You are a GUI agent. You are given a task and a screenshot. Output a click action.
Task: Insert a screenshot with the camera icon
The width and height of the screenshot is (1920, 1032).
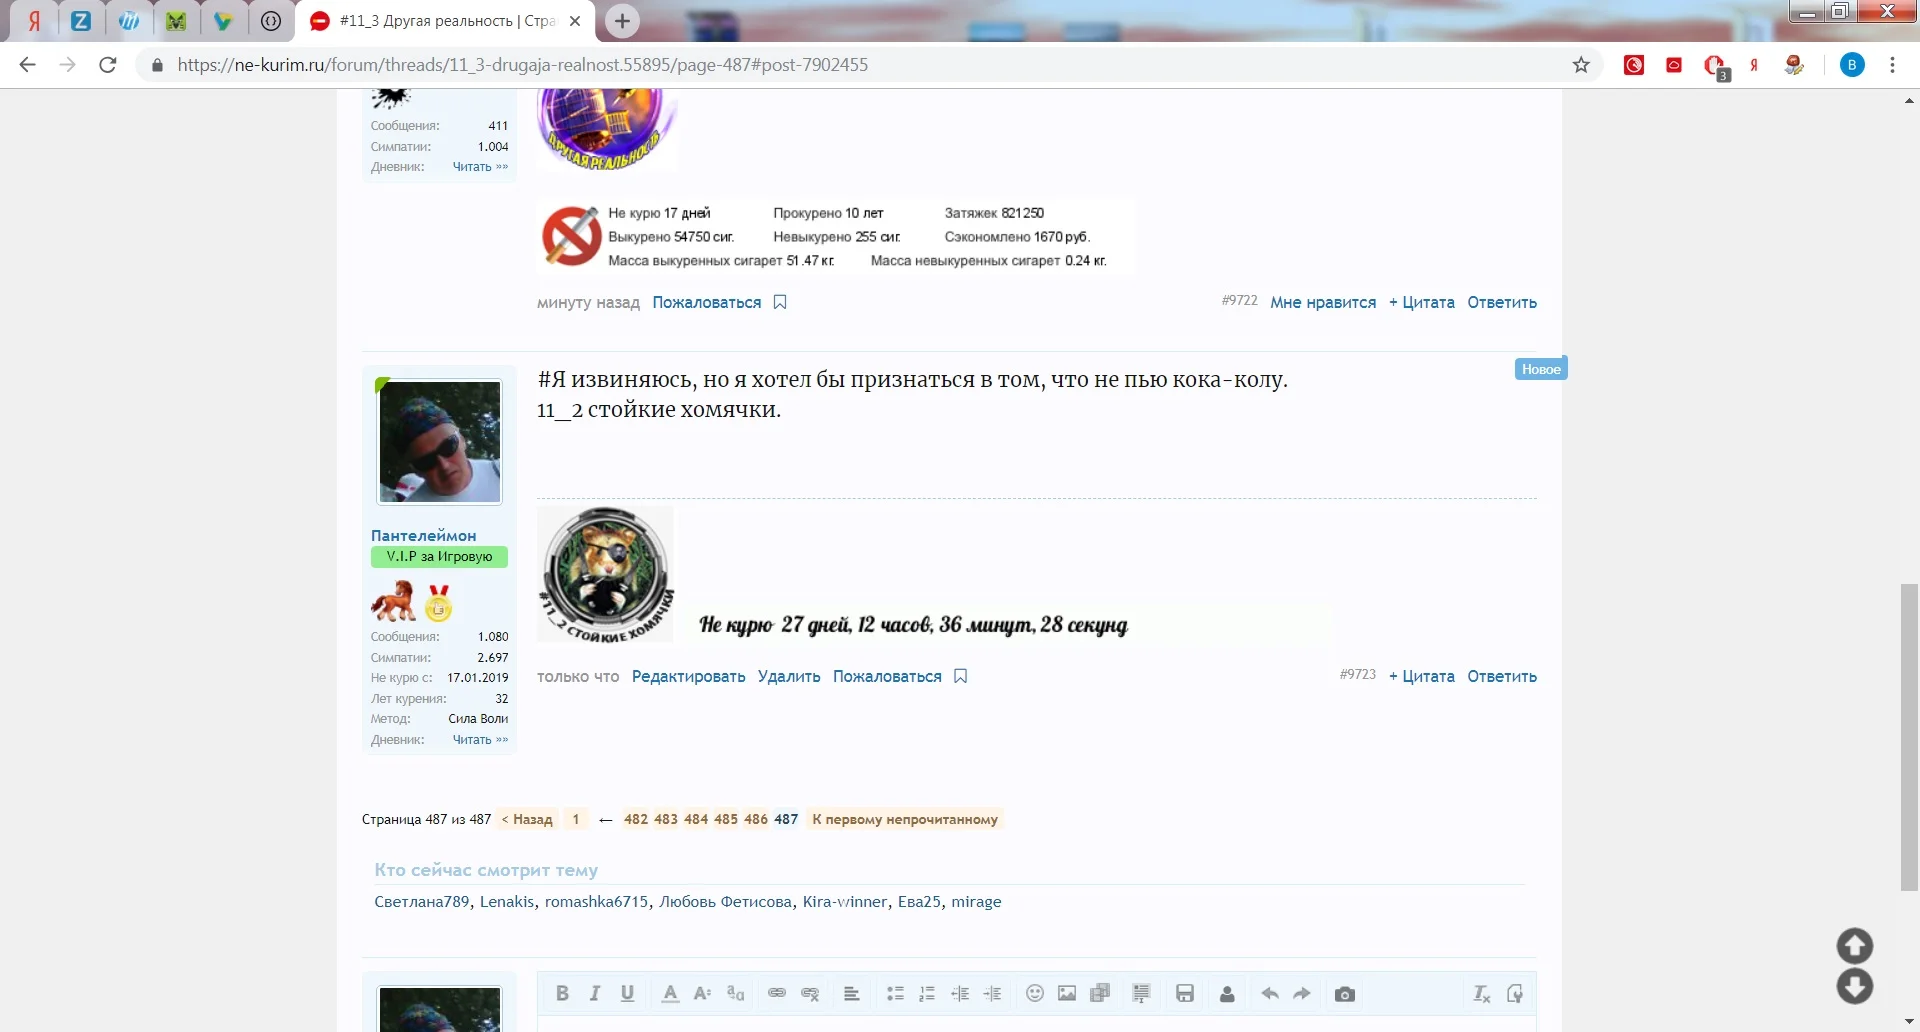coord(1344,993)
